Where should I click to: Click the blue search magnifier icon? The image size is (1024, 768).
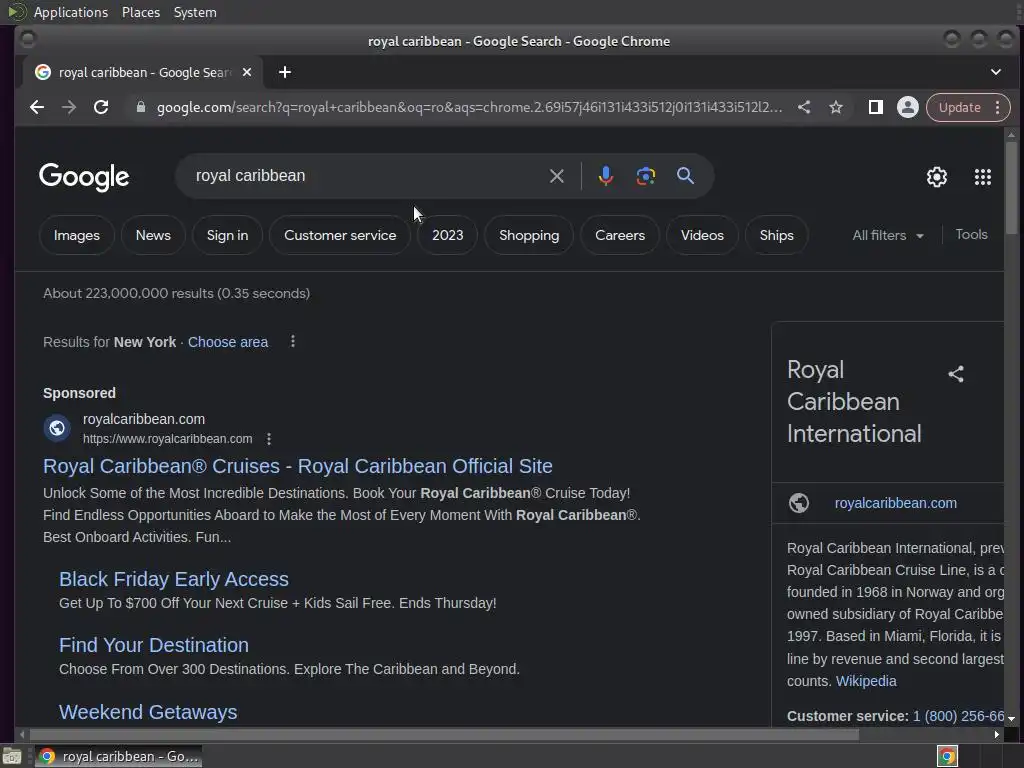click(x=685, y=176)
